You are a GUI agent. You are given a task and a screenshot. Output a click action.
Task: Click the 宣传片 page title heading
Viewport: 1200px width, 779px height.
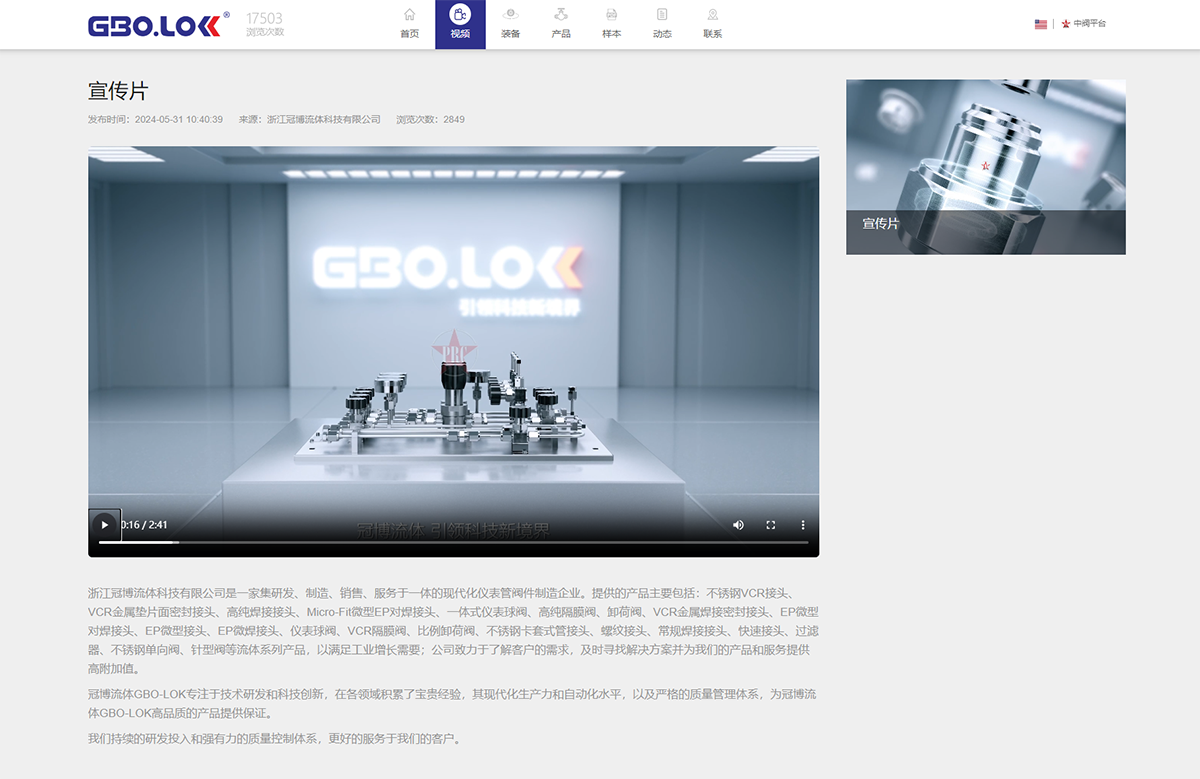[118, 91]
